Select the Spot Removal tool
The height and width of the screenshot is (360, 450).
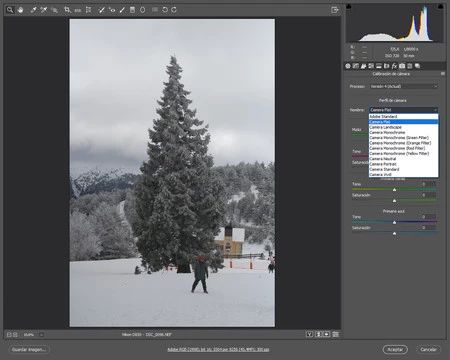(102, 10)
